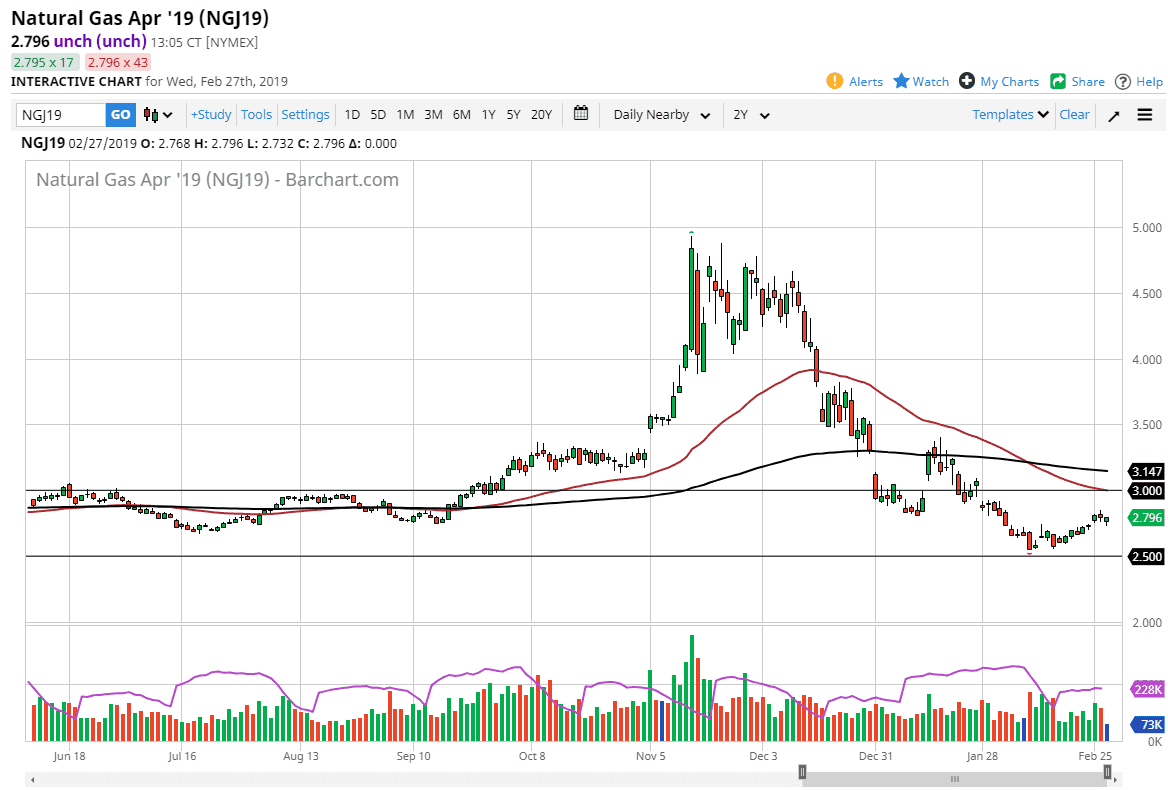Open the Alerts bell icon
The image size is (1168, 790).
(835, 81)
